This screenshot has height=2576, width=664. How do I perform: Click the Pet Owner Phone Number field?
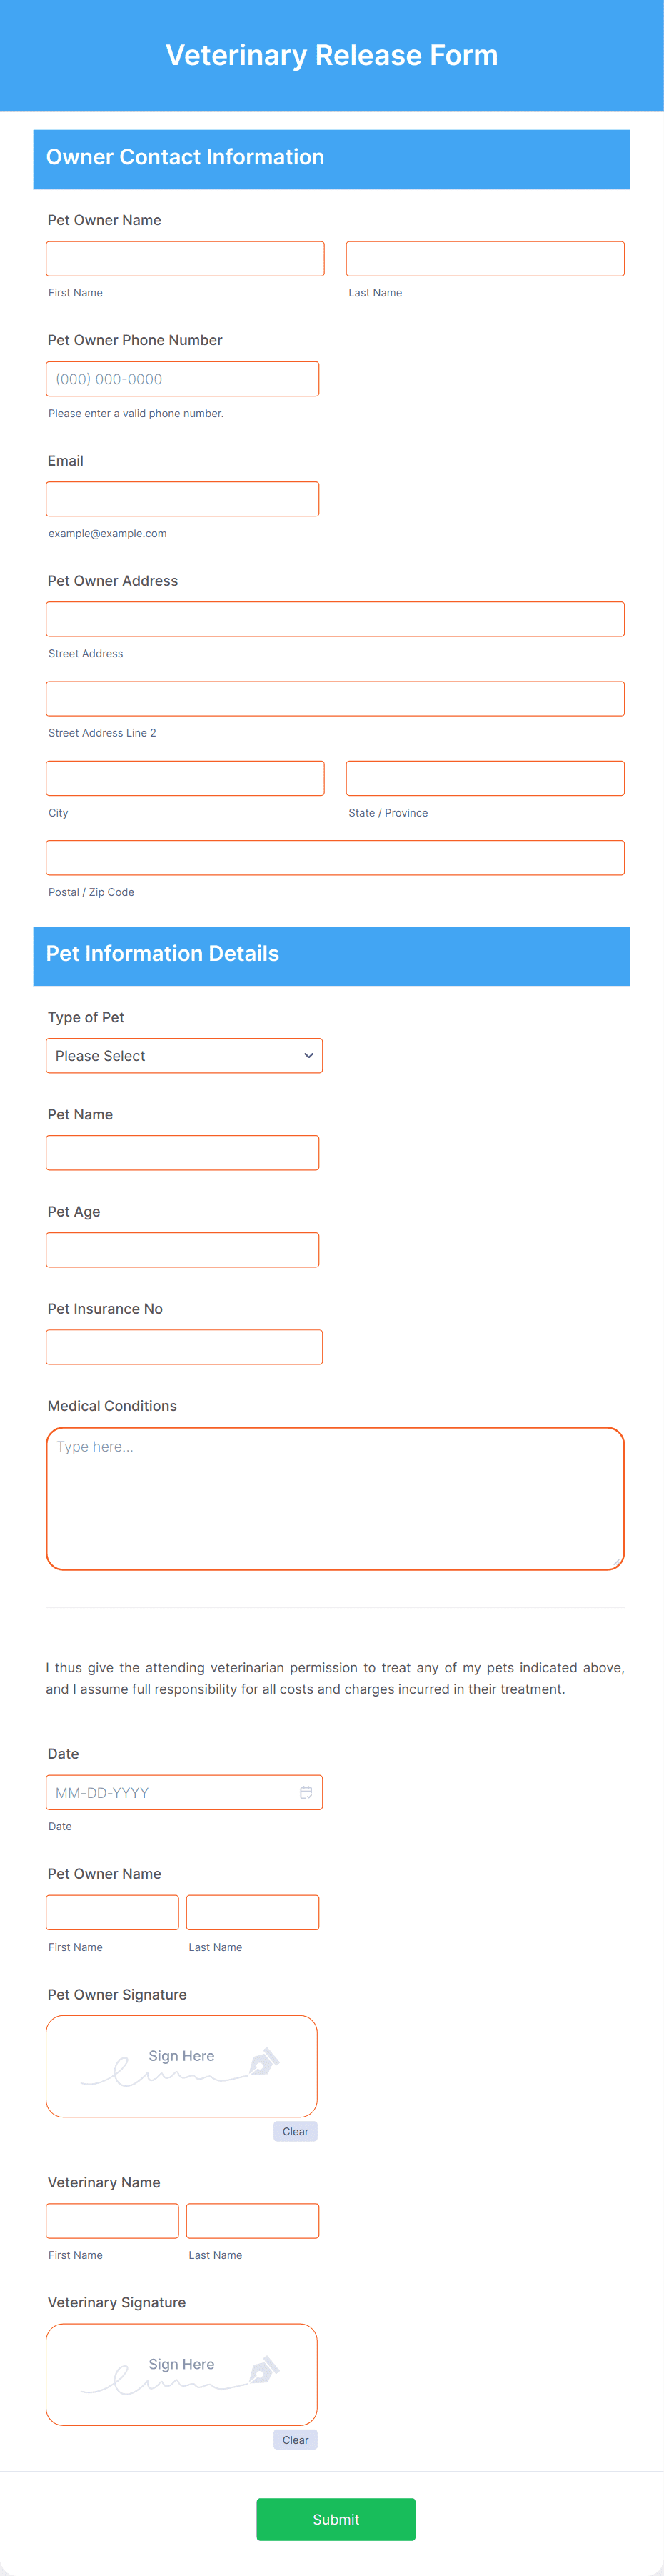[x=182, y=378]
